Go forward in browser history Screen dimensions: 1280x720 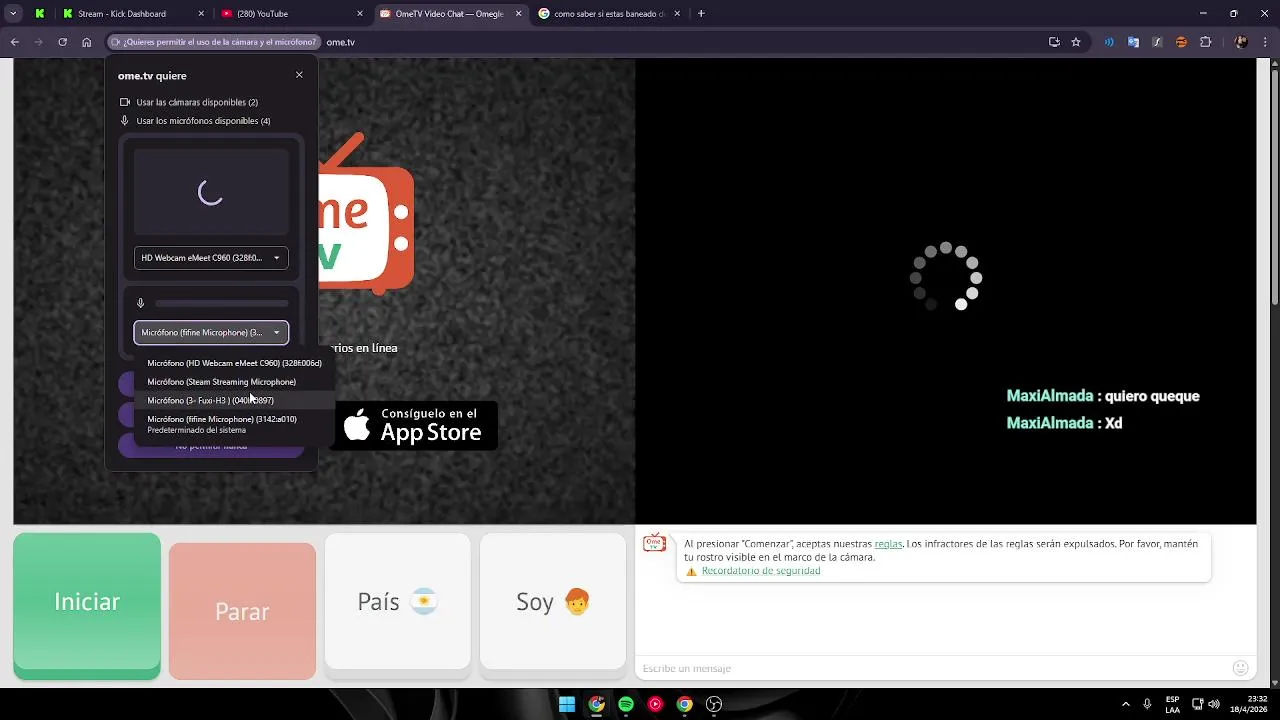tap(38, 42)
